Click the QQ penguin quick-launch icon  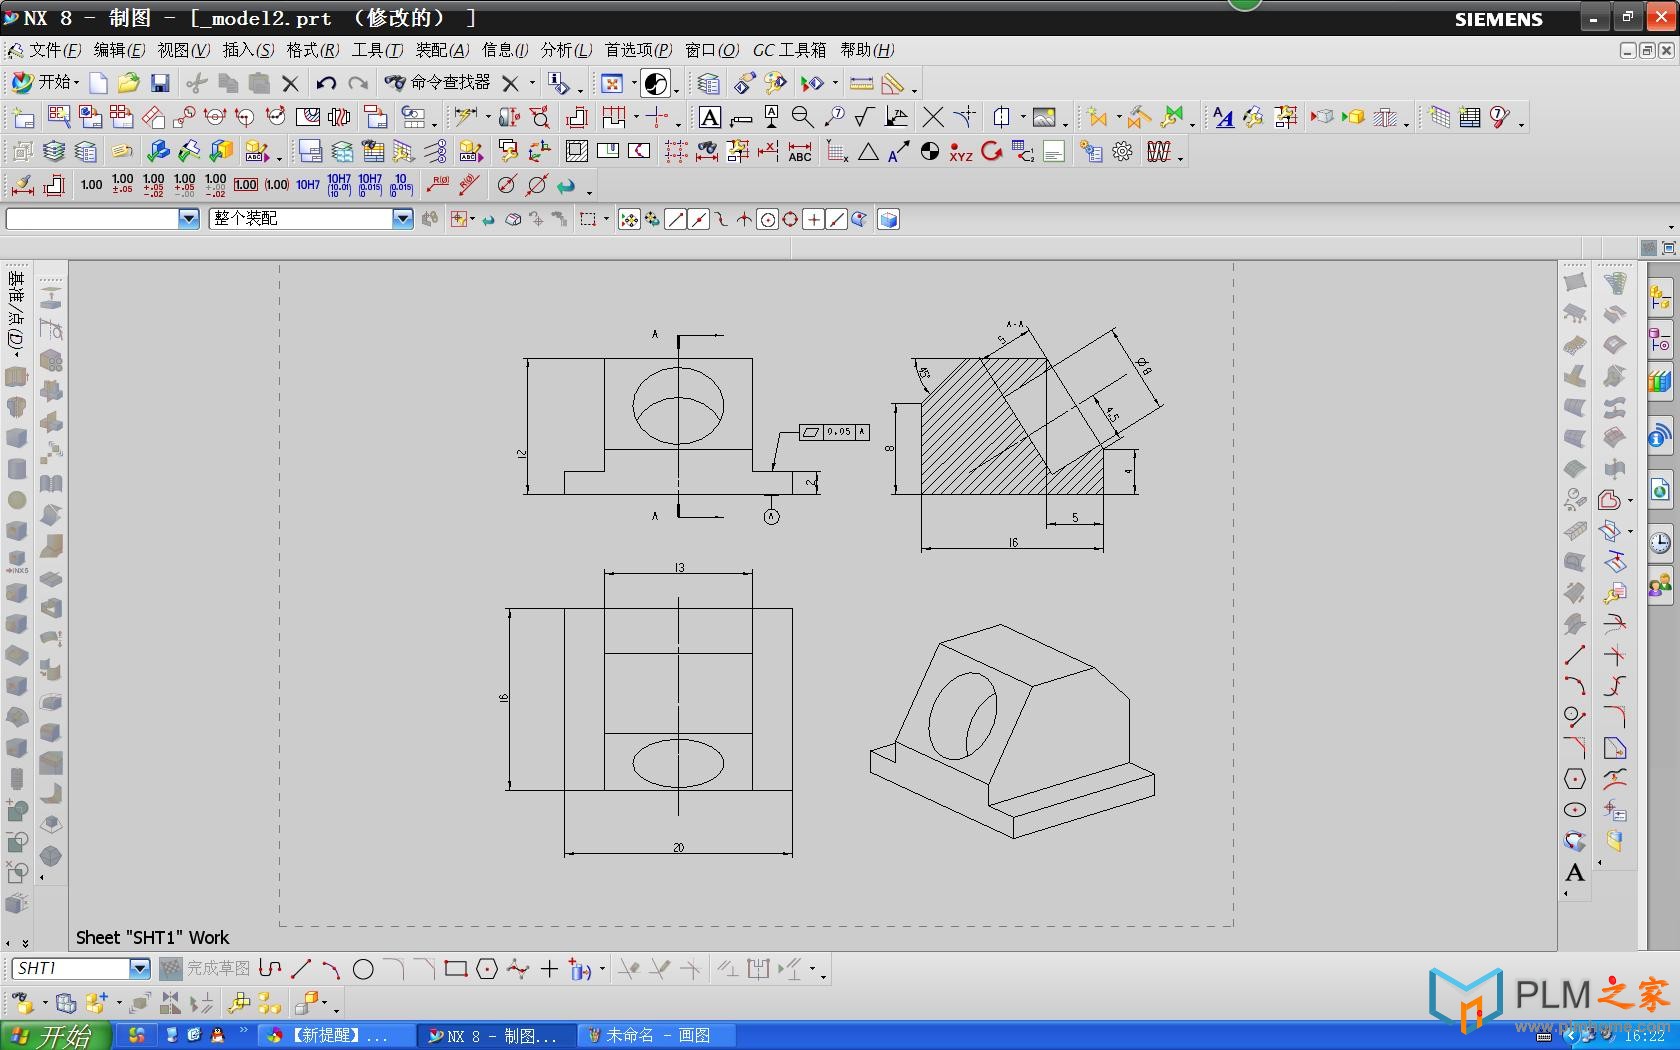pyautogui.click(x=217, y=1036)
